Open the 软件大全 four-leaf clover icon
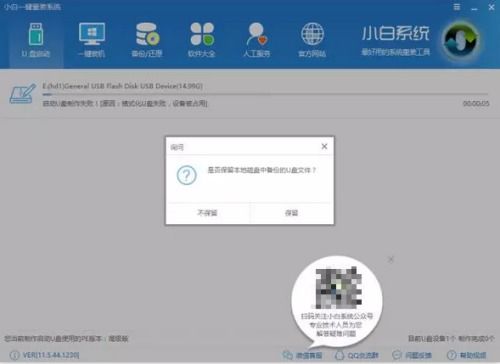Screen dimensions: 500x364 click(202, 34)
